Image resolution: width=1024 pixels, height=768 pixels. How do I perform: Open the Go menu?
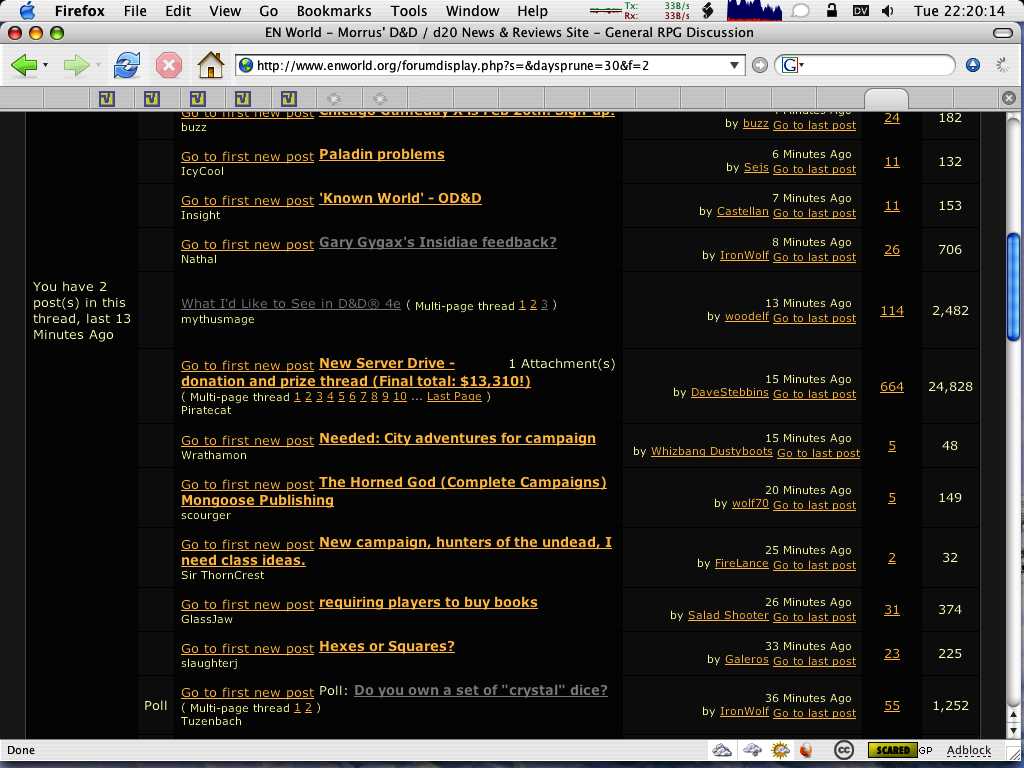click(x=268, y=10)
